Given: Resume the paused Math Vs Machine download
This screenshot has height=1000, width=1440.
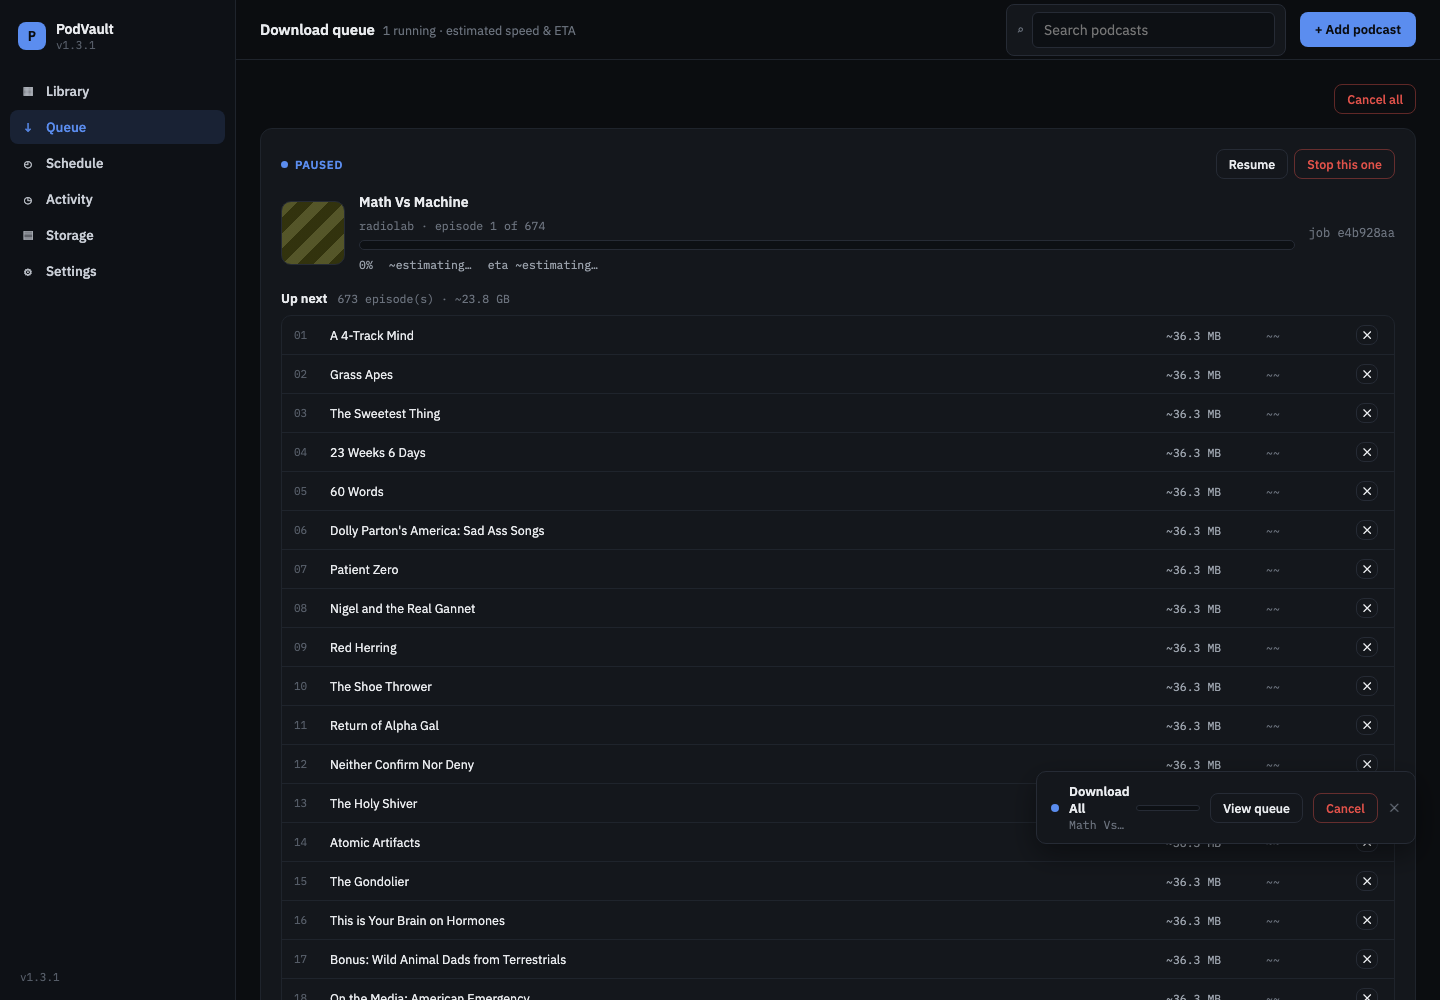Looking at the screenshot, I should click(x=1251, y=164).
